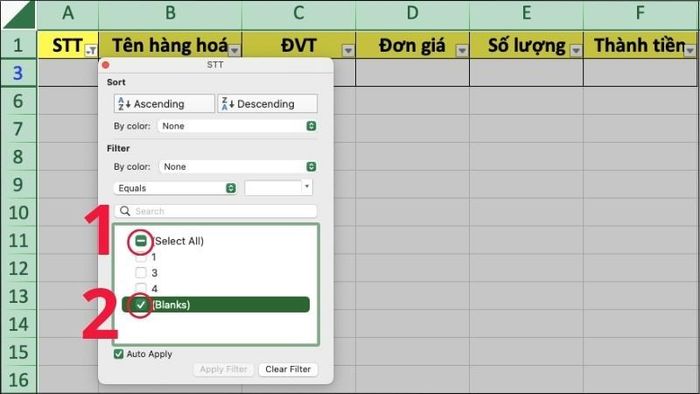Uncheck the (Blanks) checkbox

[x=141, y=305]
